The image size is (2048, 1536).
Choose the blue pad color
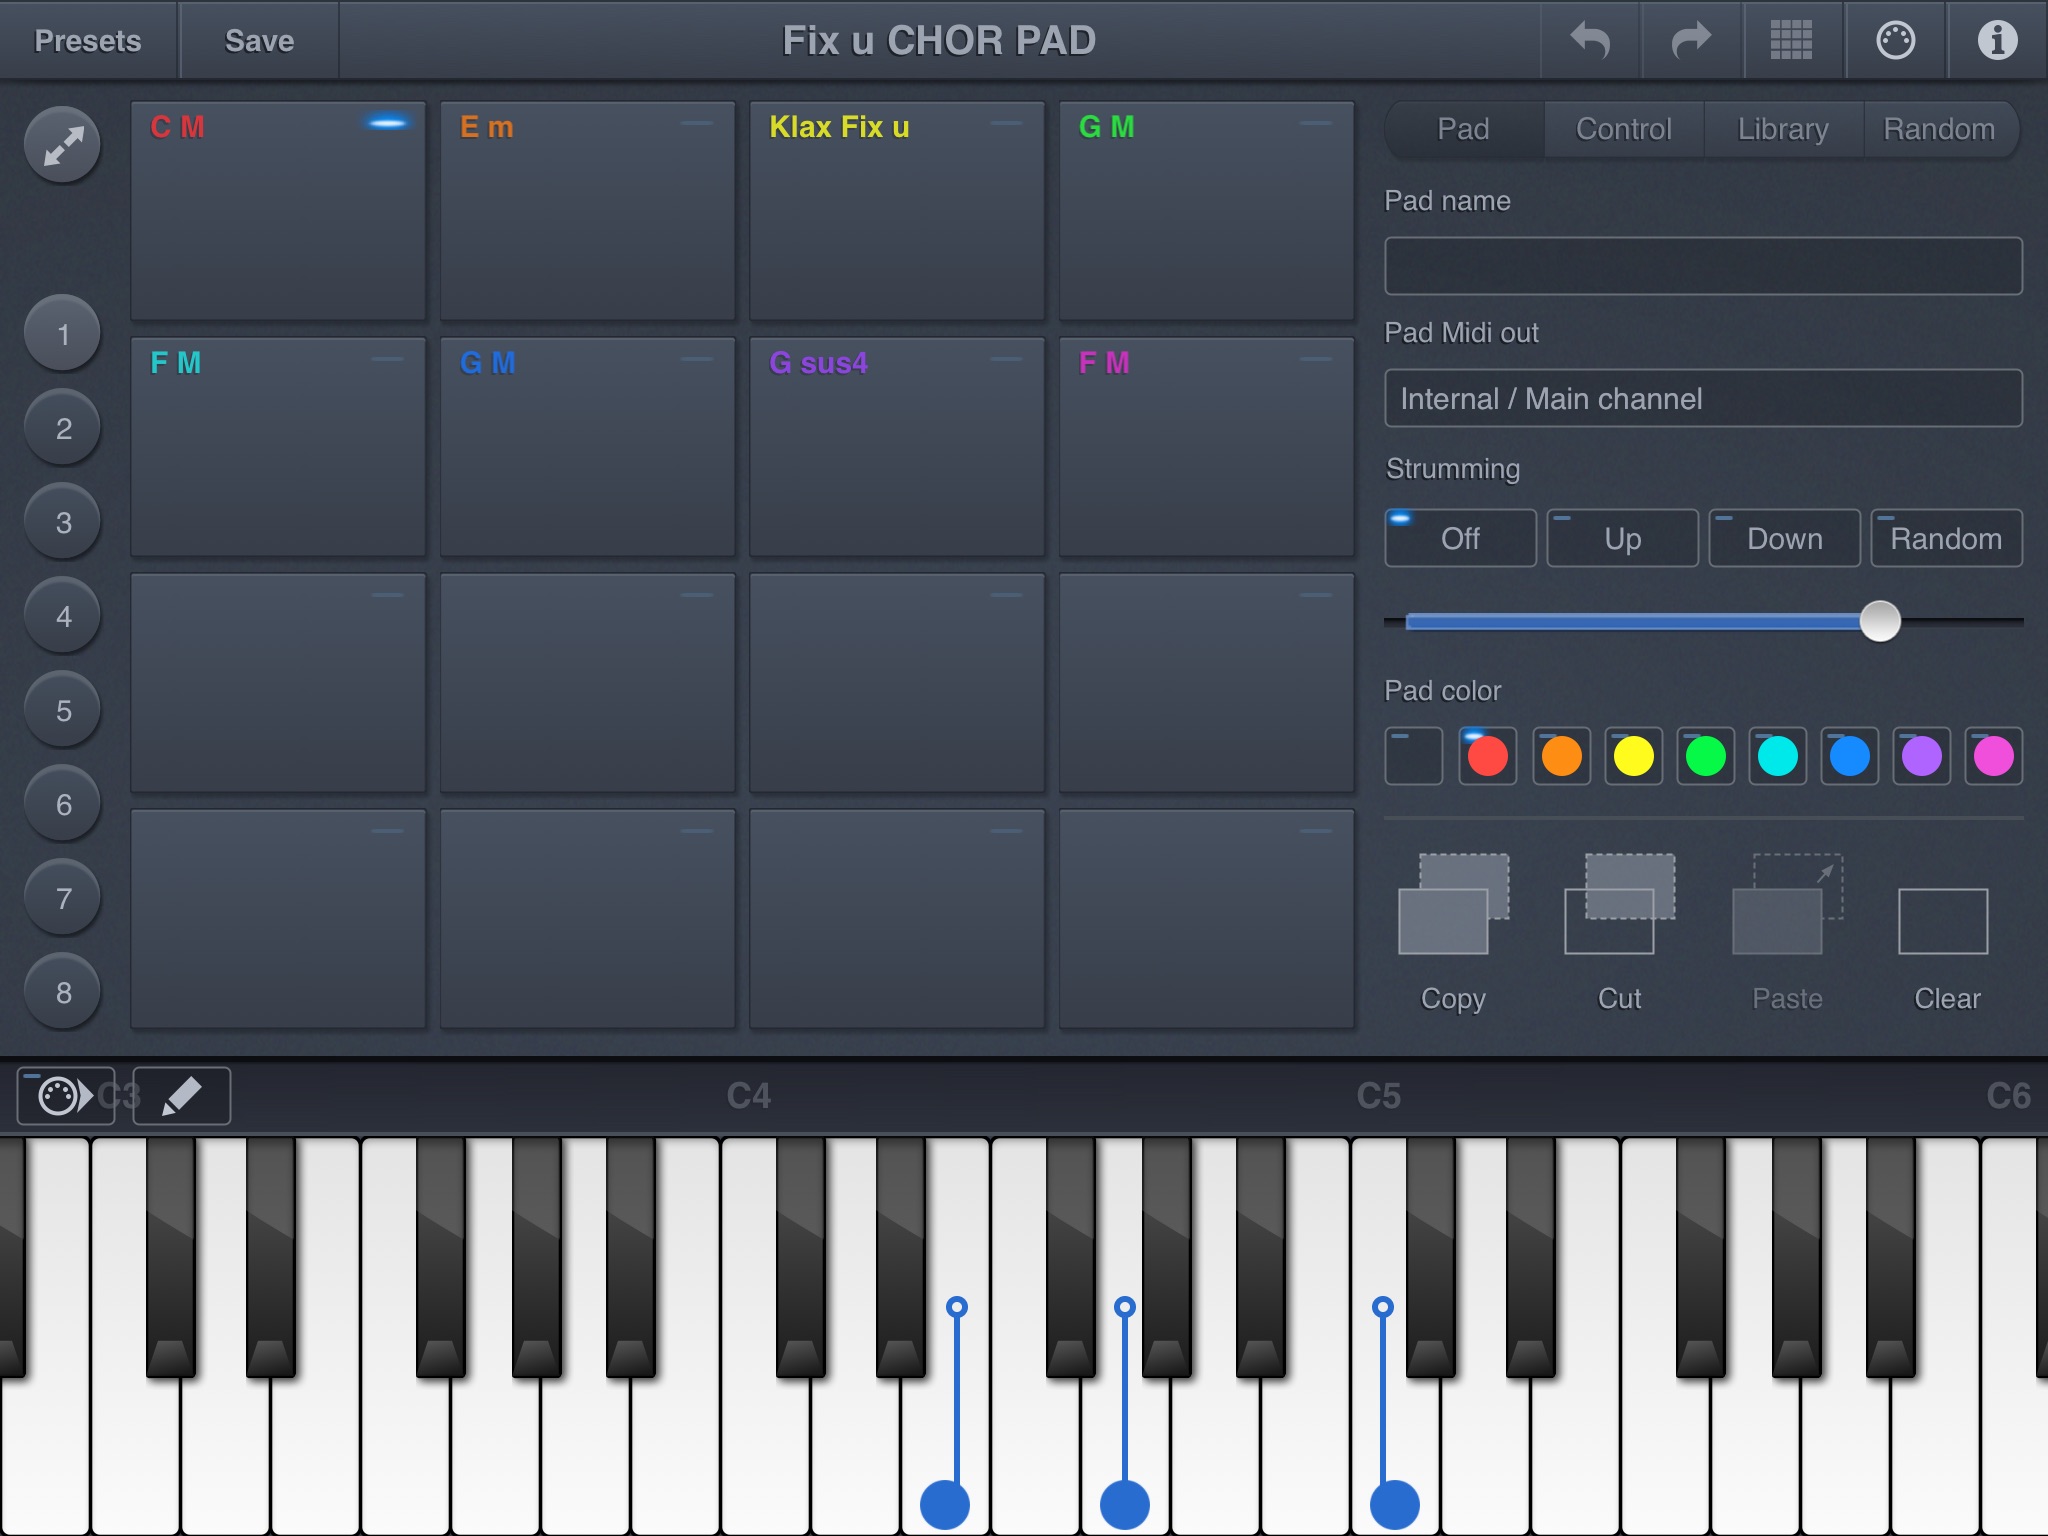[1850, 756]
